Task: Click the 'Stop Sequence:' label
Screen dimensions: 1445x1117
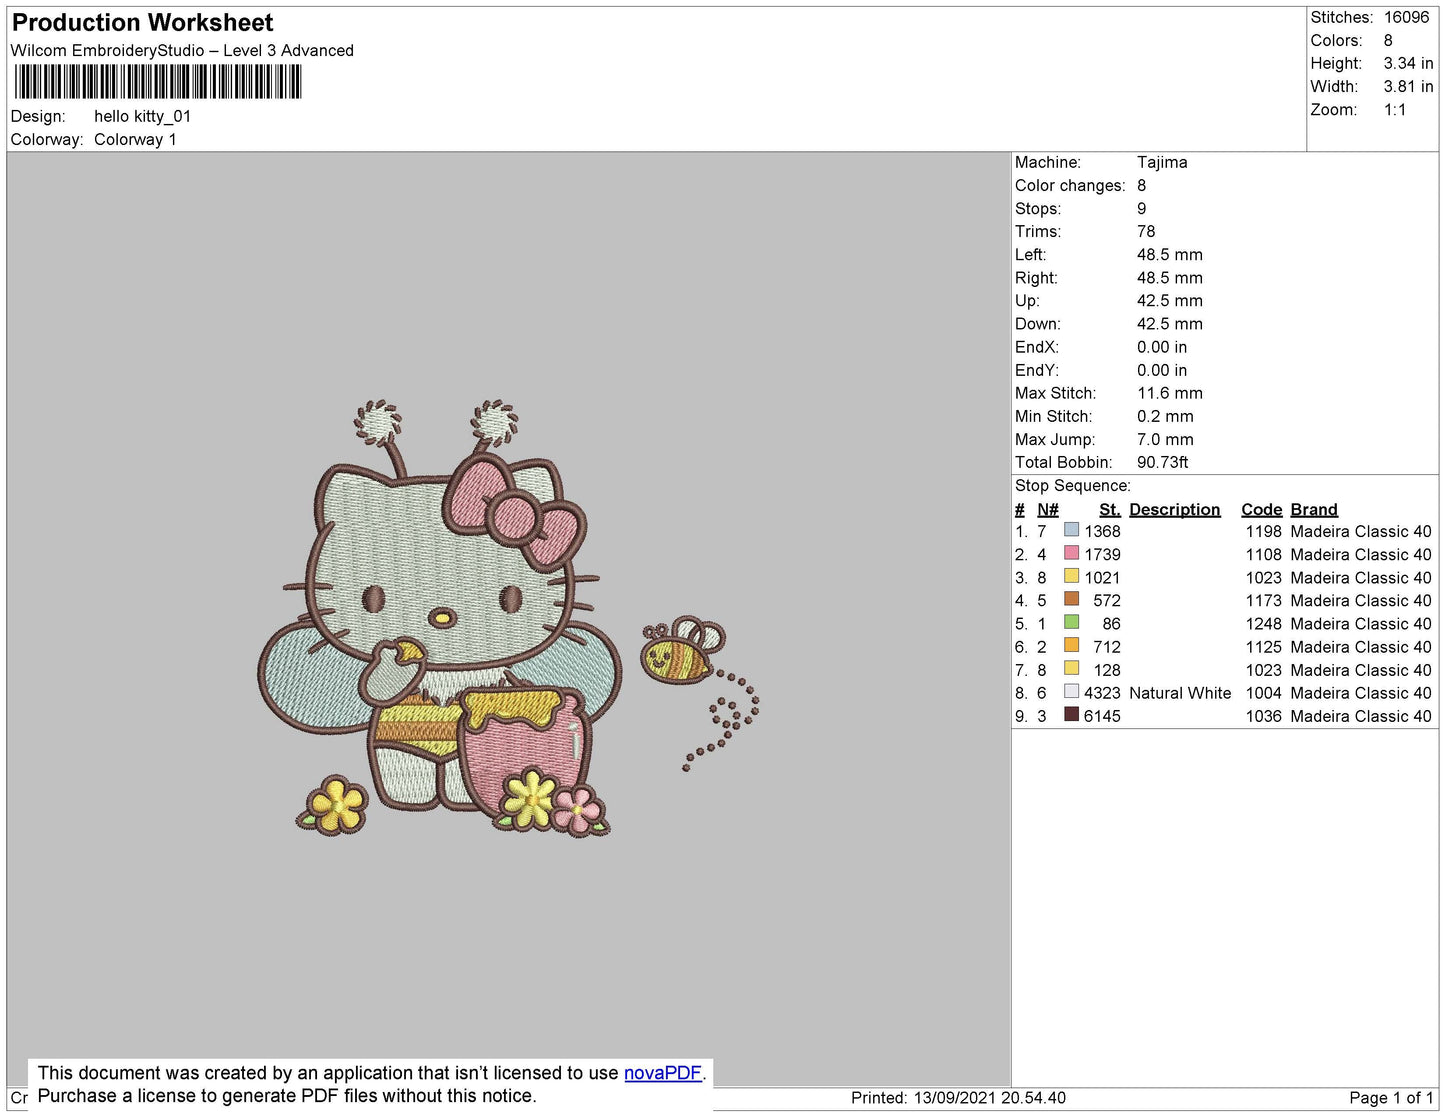Action: point(1073,485)
